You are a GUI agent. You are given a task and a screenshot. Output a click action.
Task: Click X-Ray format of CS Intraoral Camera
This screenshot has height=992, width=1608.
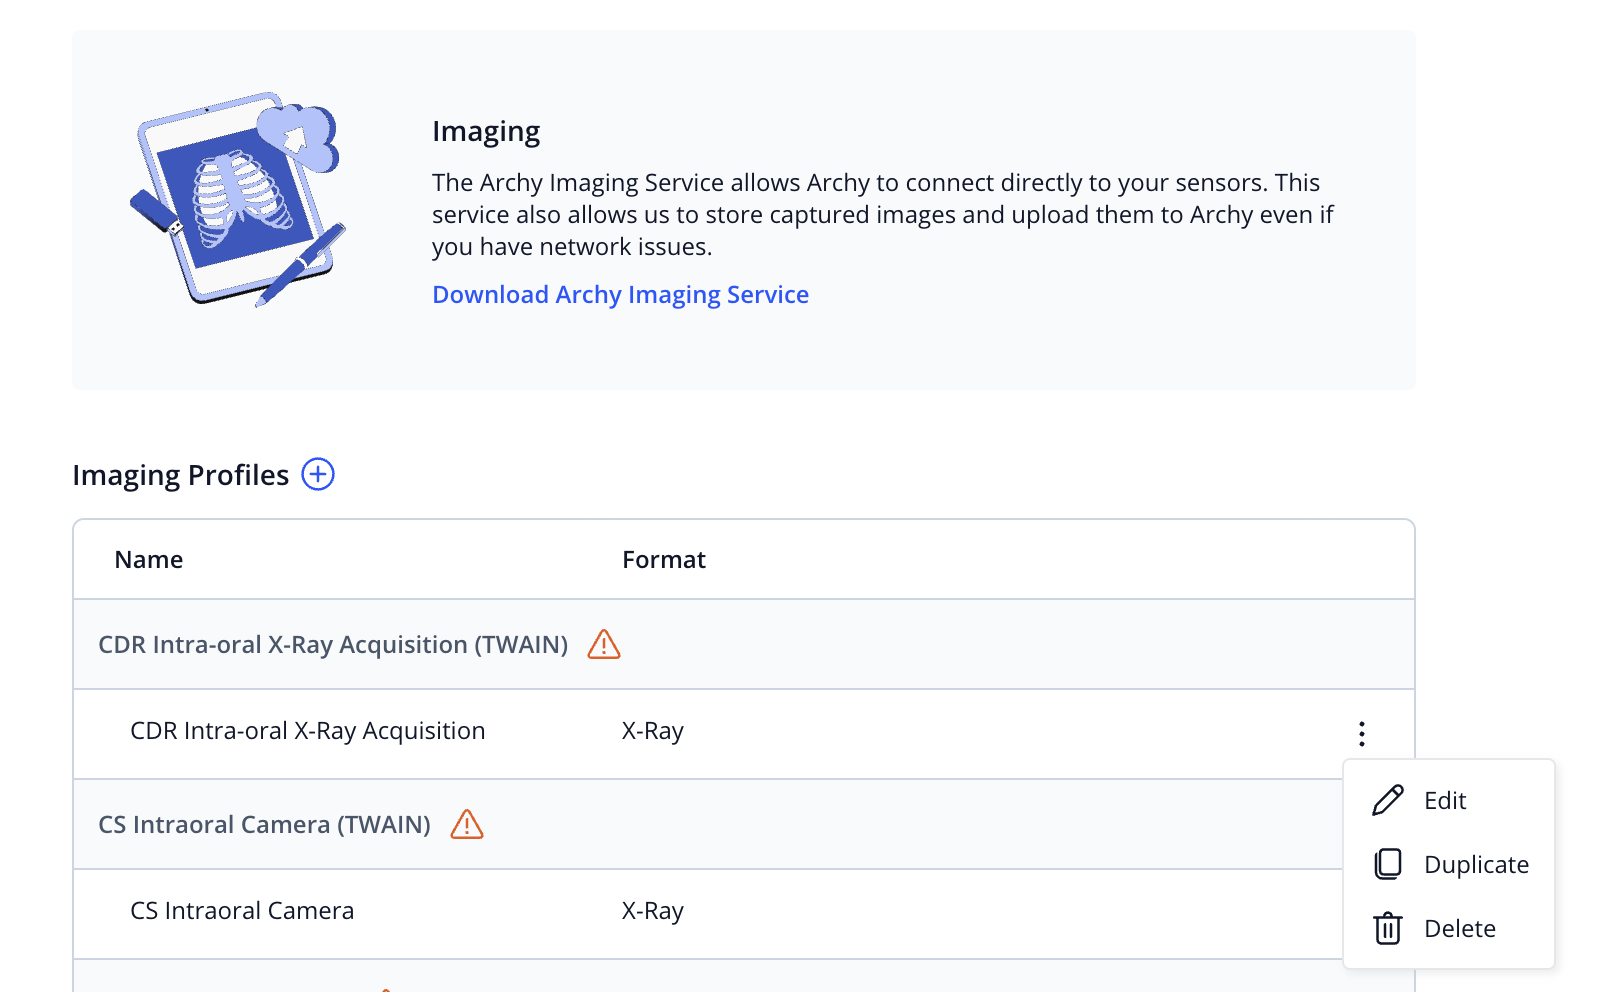653,911
